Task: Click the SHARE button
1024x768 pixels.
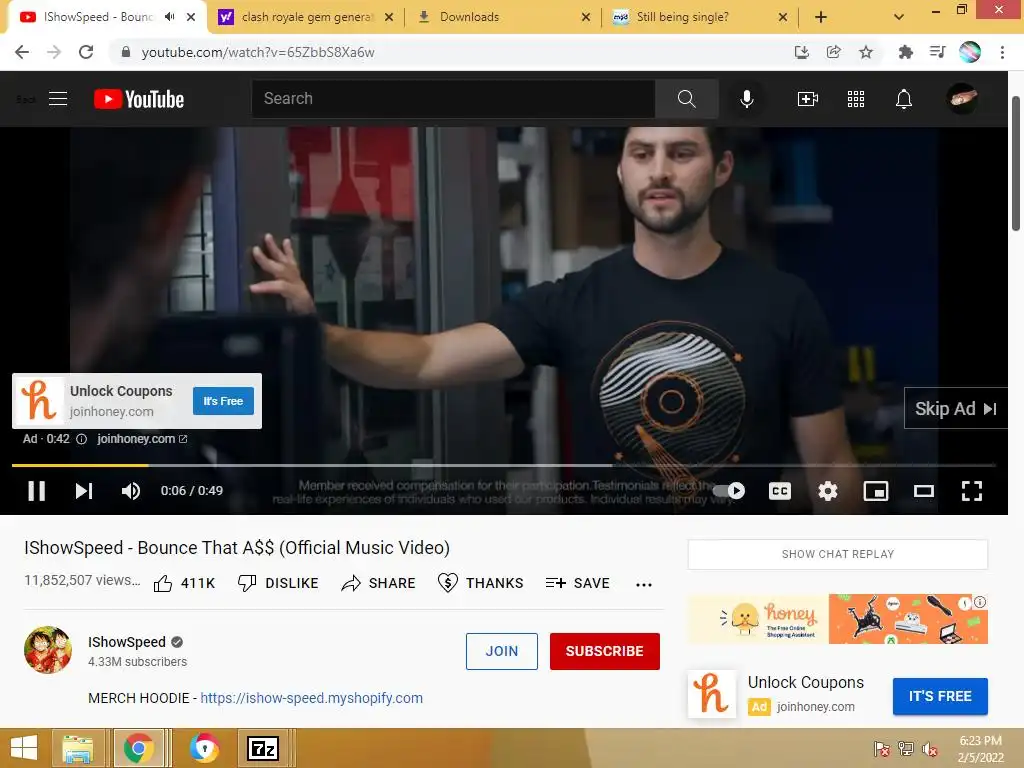Action: (x=378, y=583)
